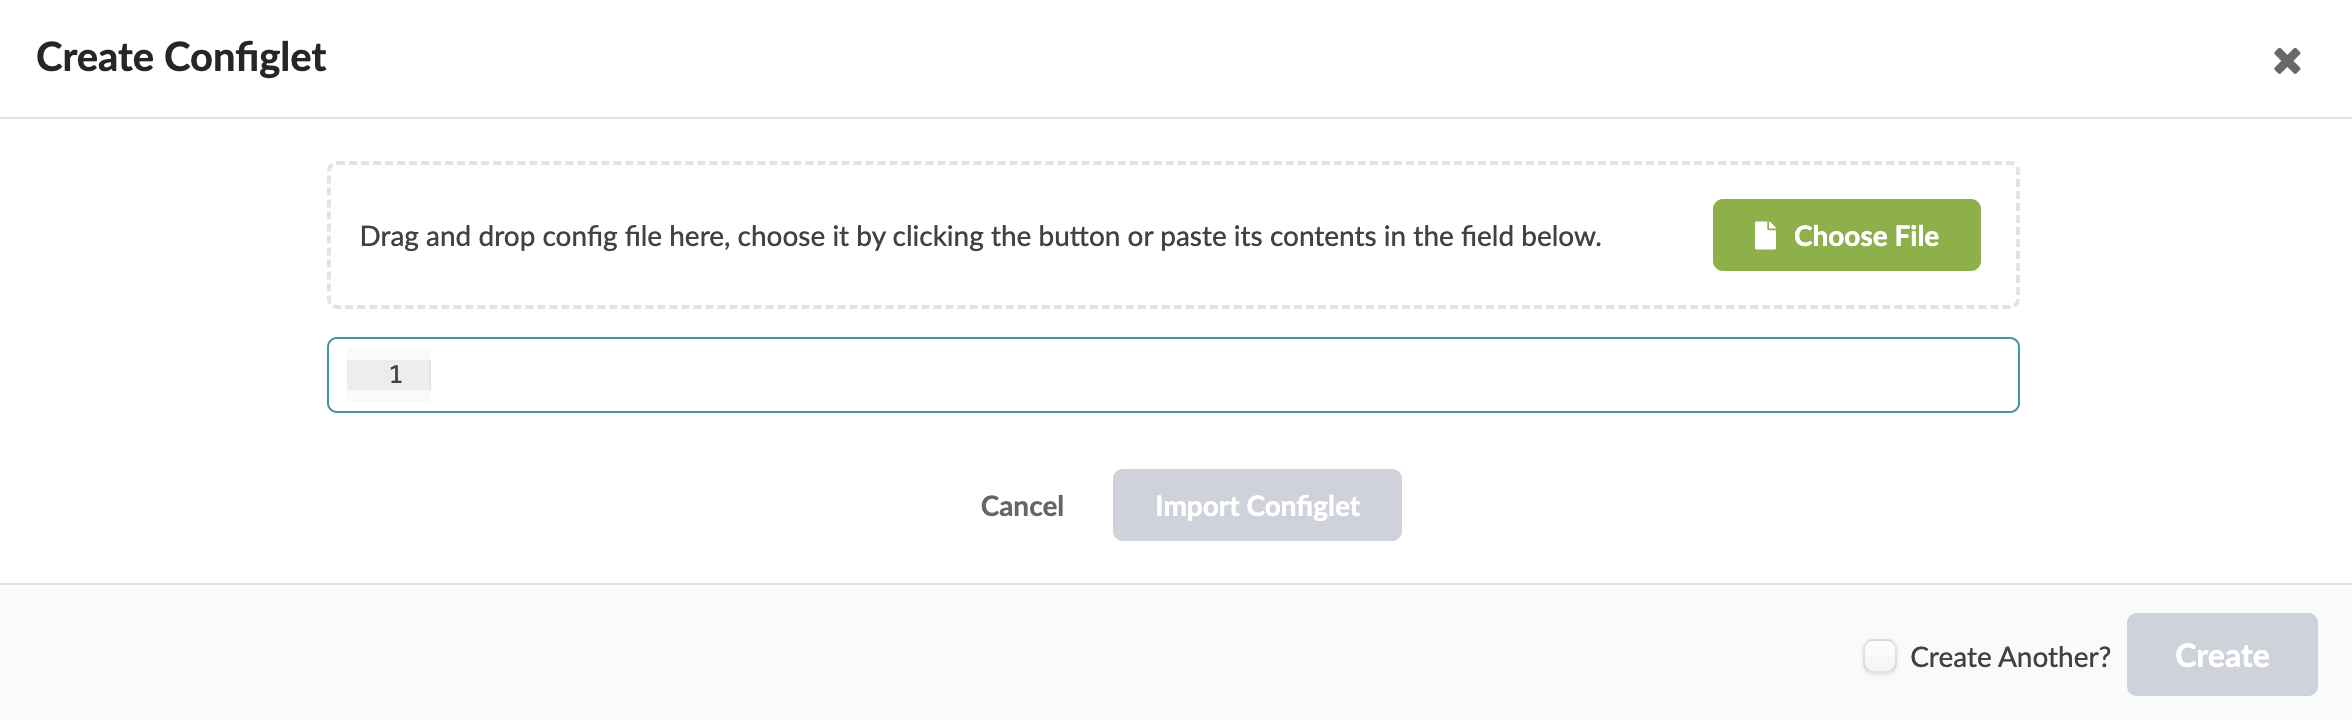
Task: Click the right end of the config editor field
Action: [x=1980, y=375]
